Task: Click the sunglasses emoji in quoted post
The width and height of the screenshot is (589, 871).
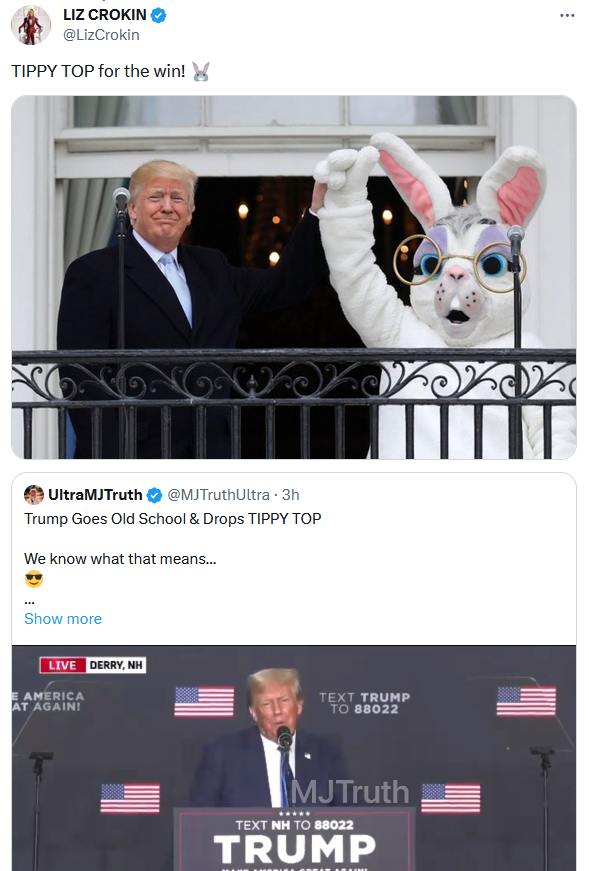Action: pos(34,579)
